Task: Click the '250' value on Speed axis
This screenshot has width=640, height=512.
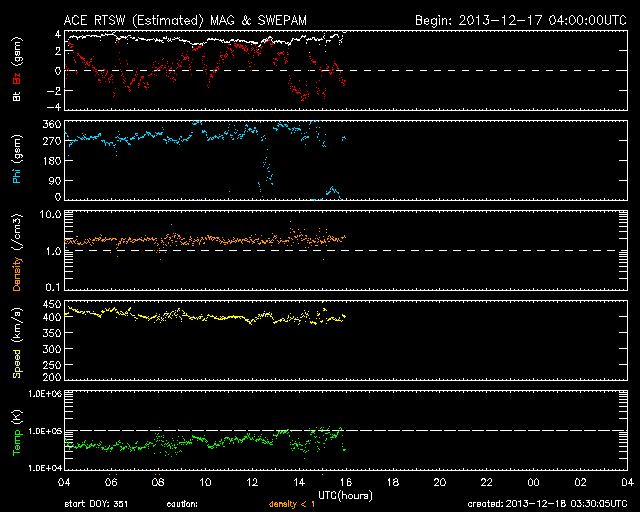Action: (52, 365)
